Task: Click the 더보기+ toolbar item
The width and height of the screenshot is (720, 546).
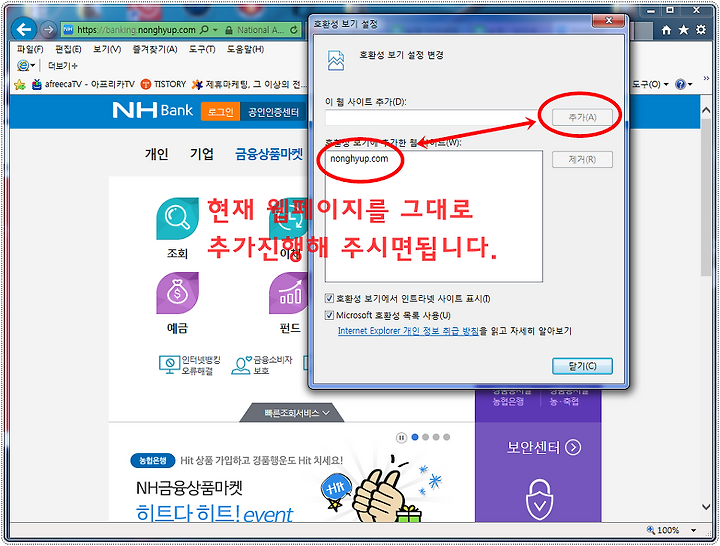Action: coord(62,66)
